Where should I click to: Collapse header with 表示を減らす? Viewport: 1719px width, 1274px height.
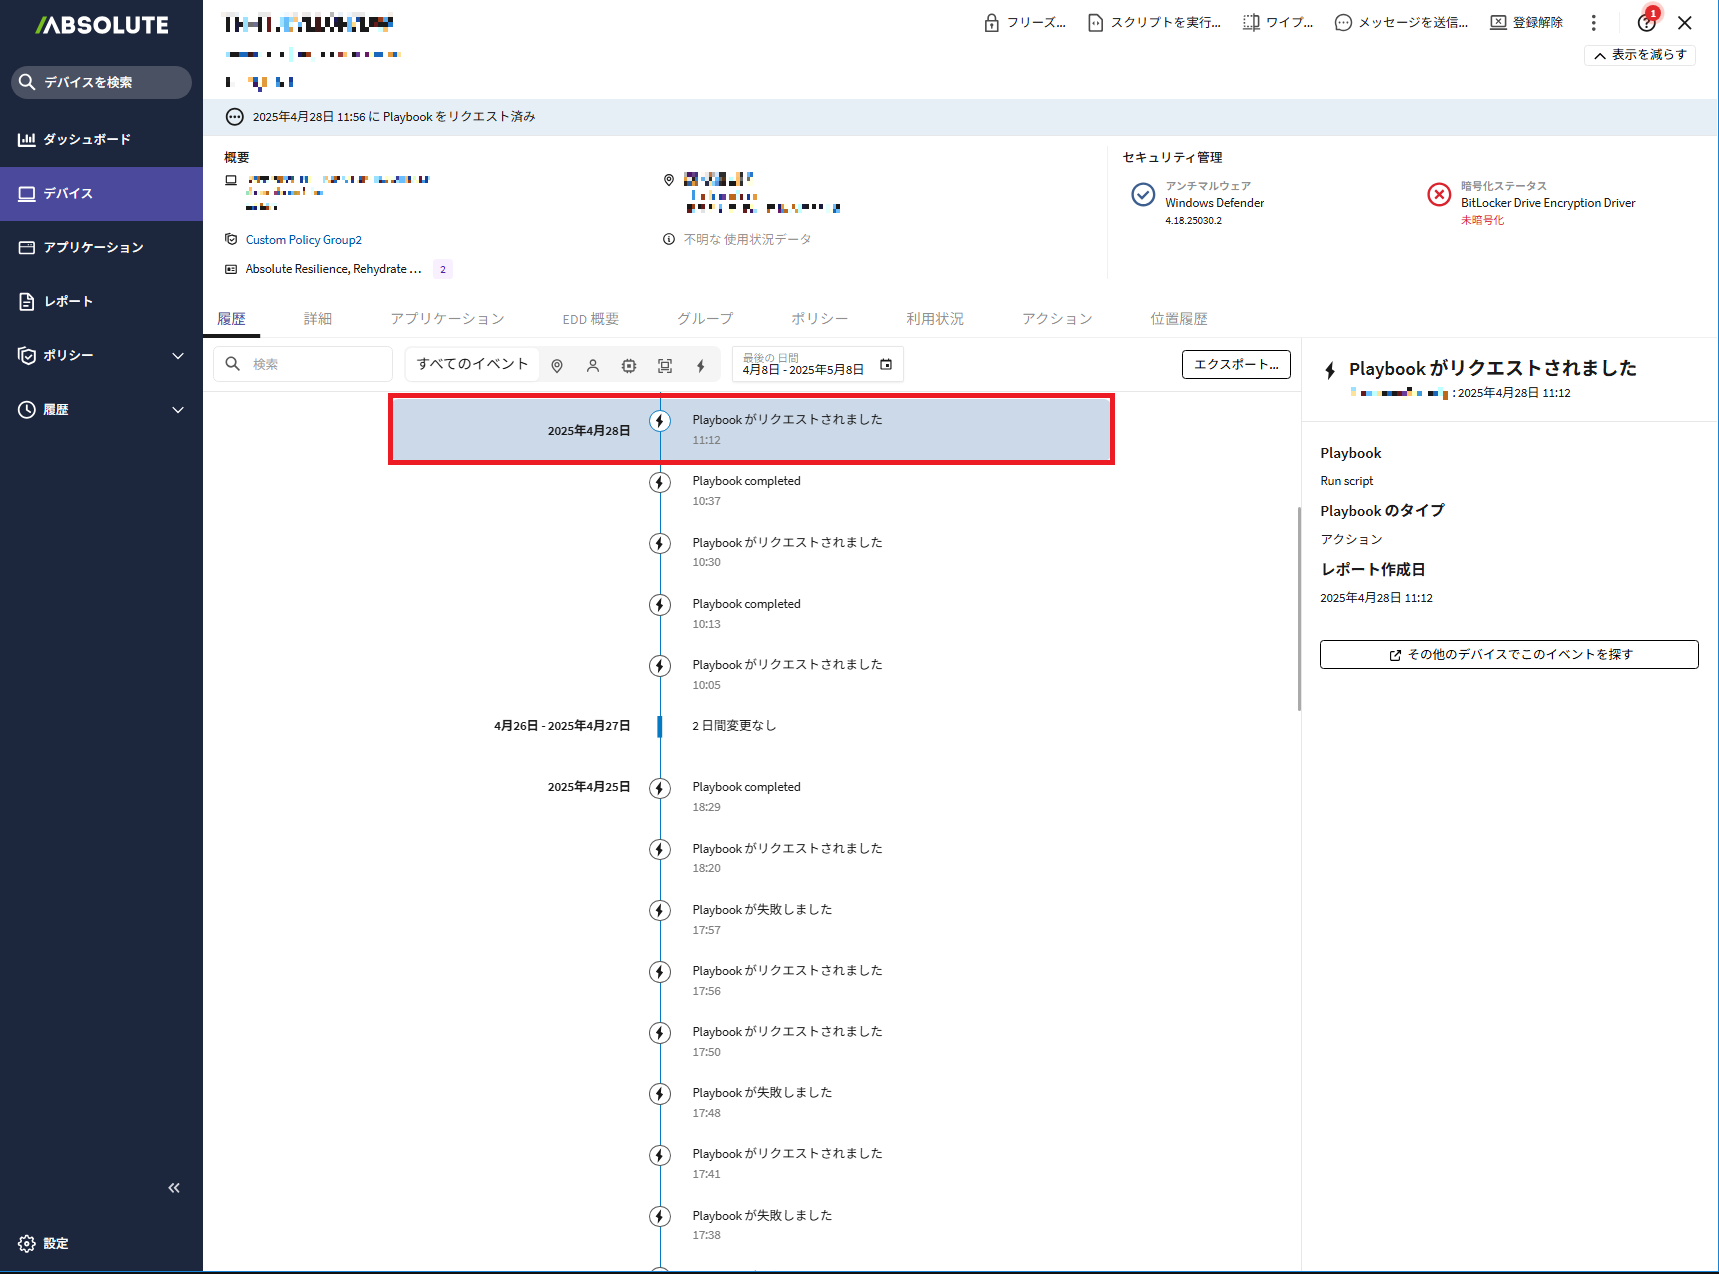click(x=1640, y=55)
